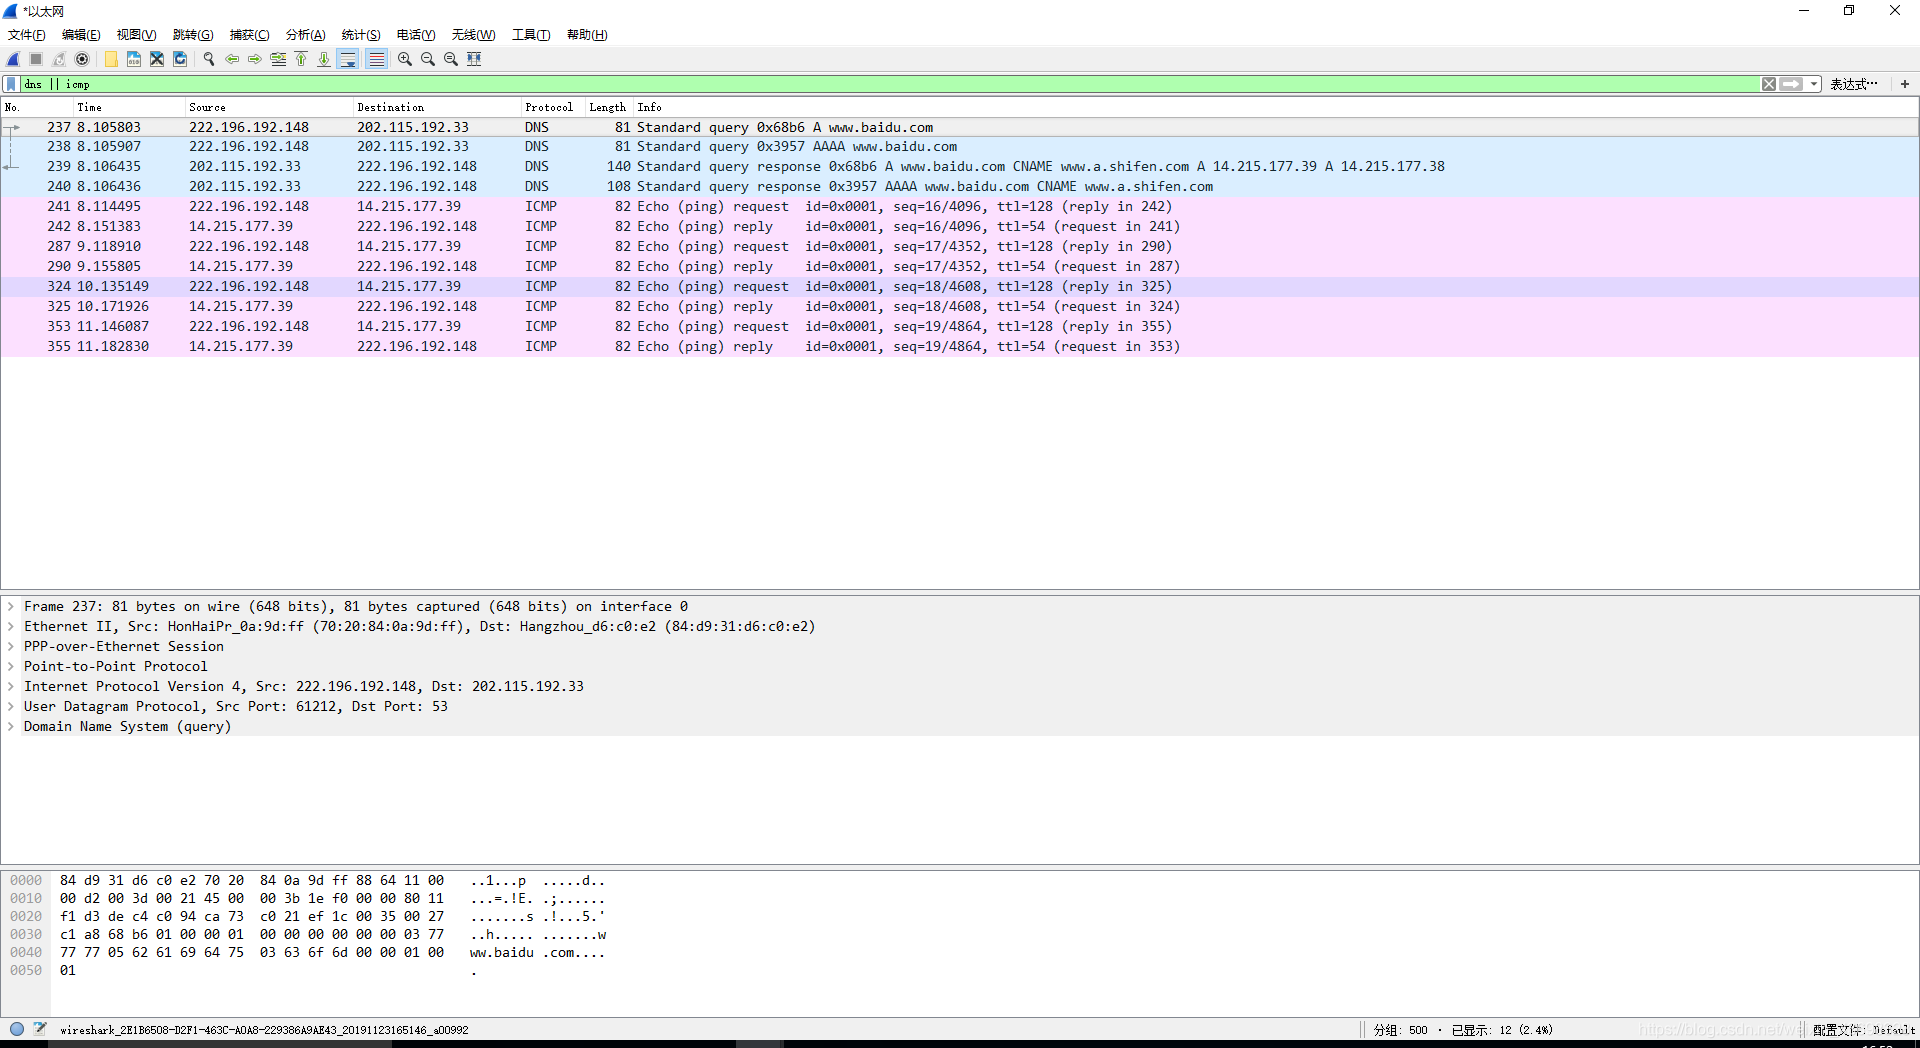
Task: Sort by the Destination column header
Action: (x=437, y=107)
